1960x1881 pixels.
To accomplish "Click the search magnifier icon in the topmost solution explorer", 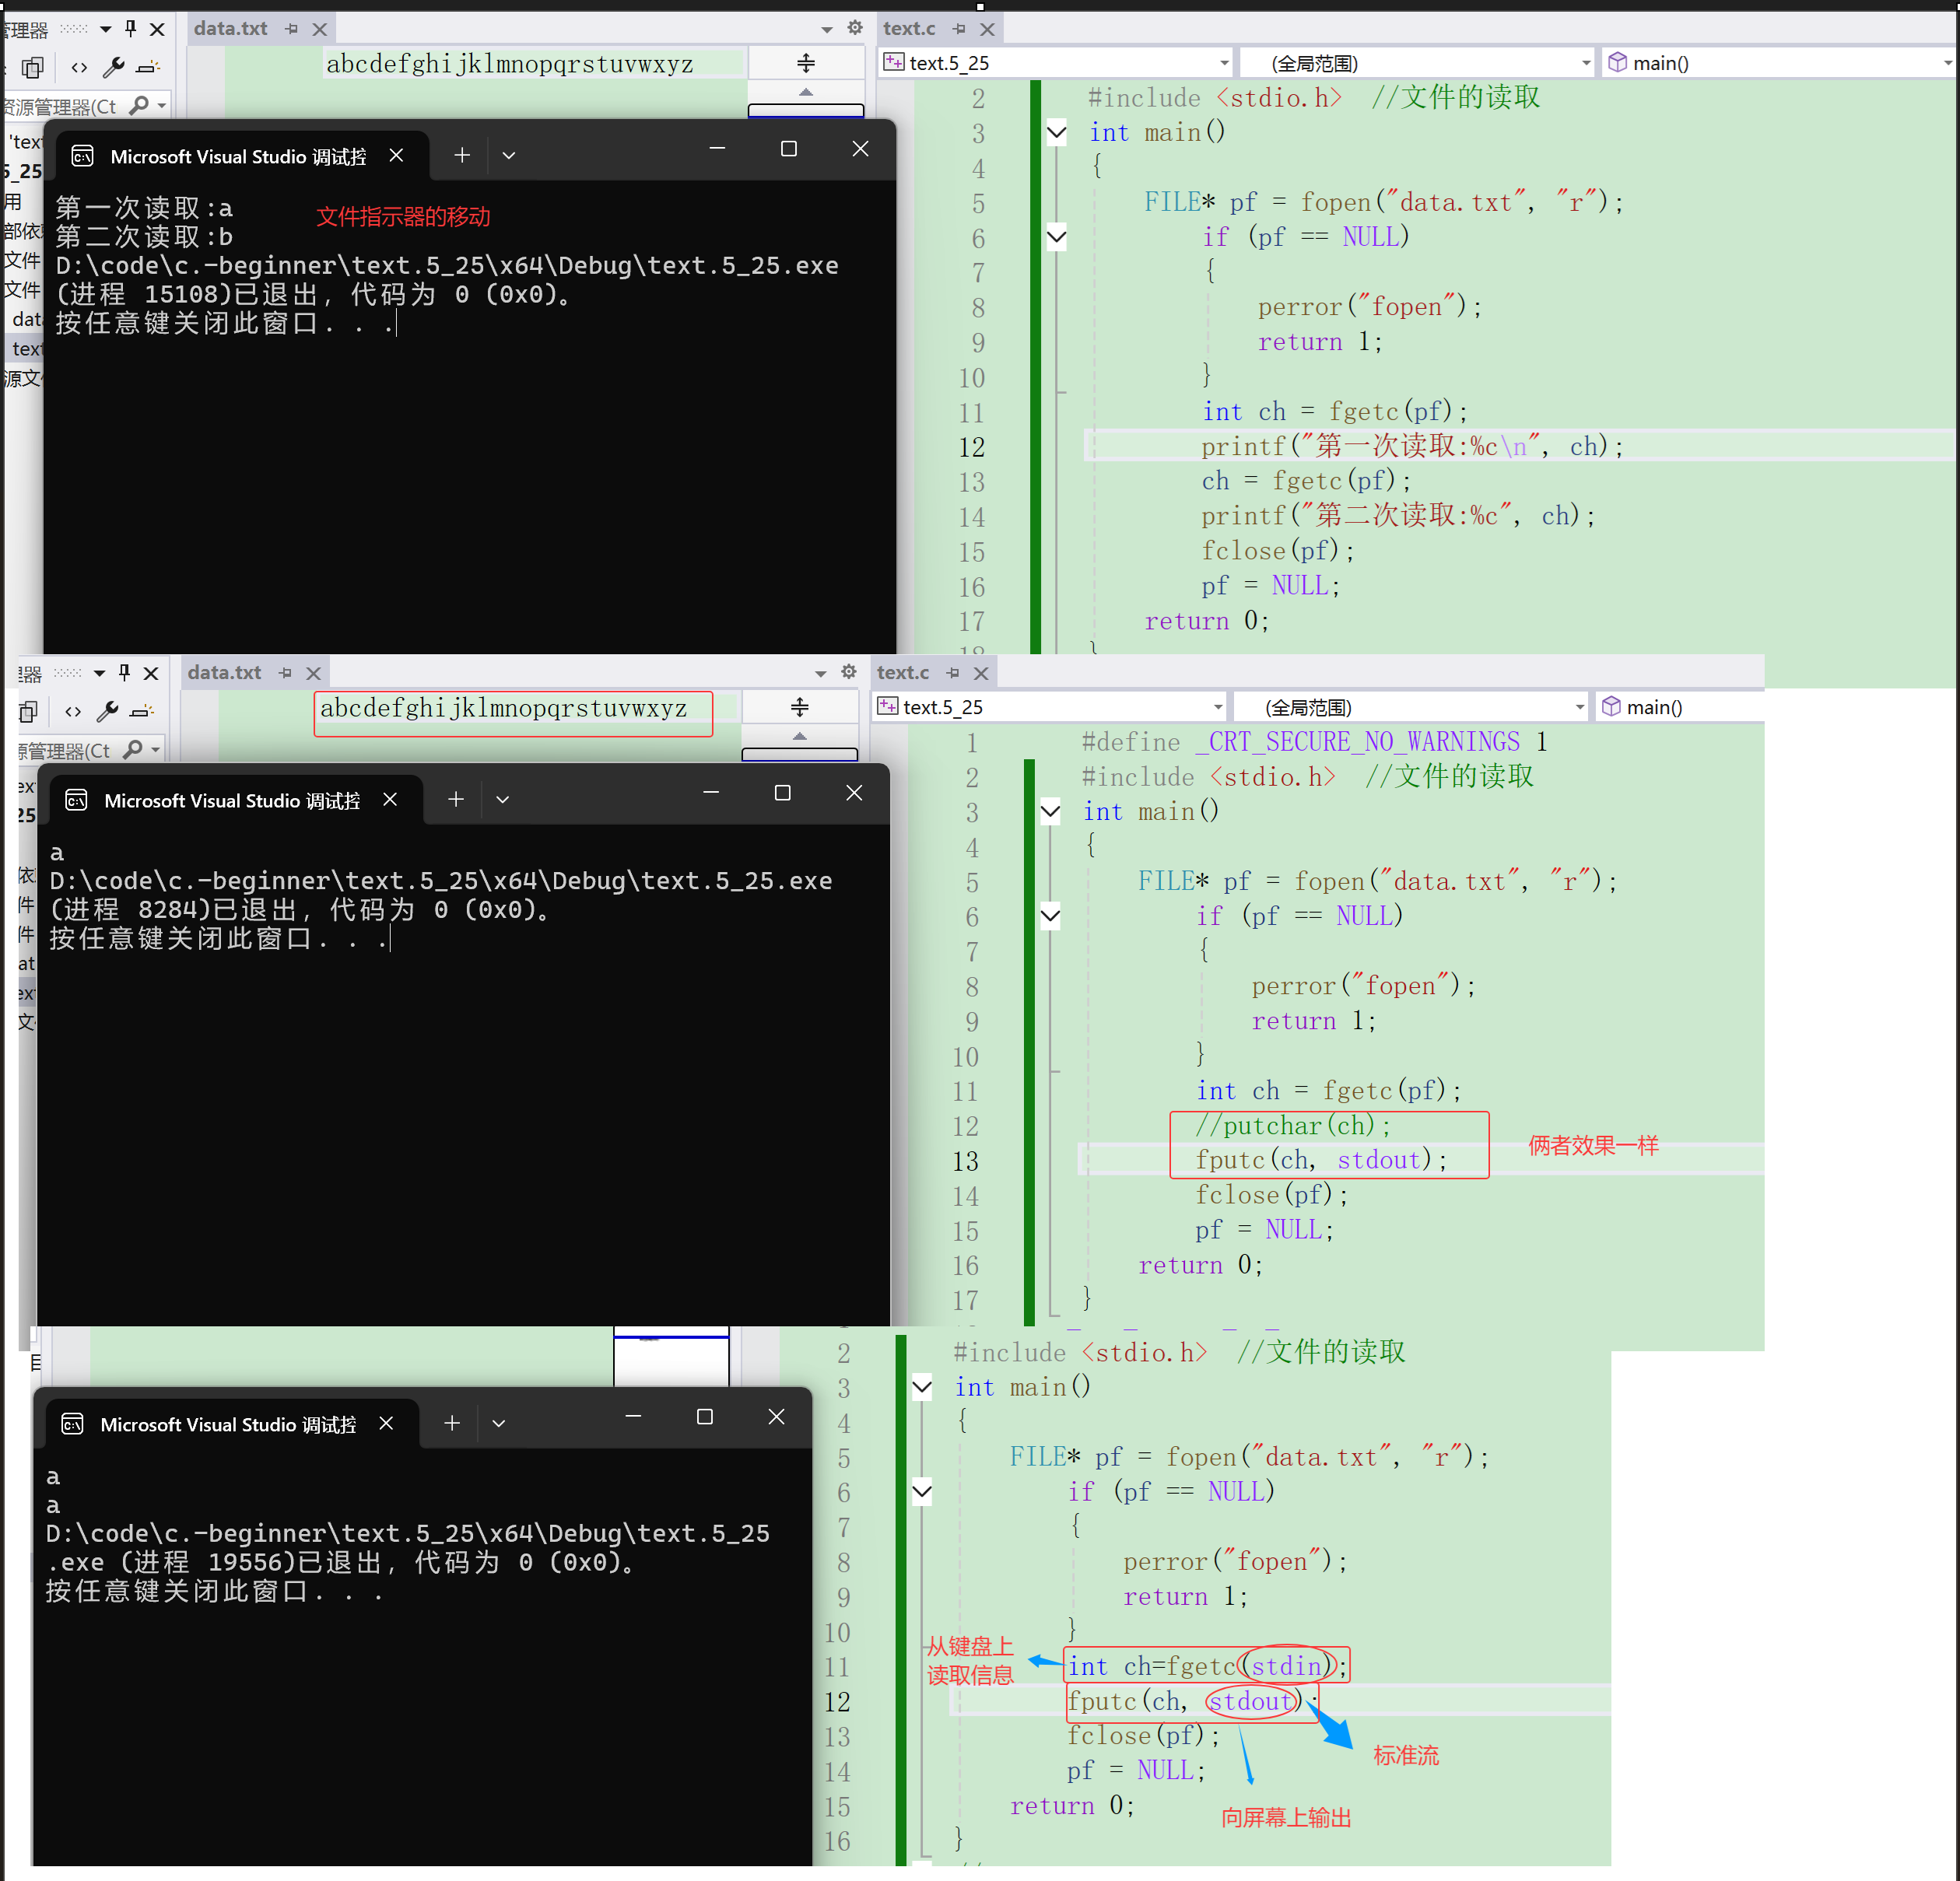I will (x=140, y=105).
